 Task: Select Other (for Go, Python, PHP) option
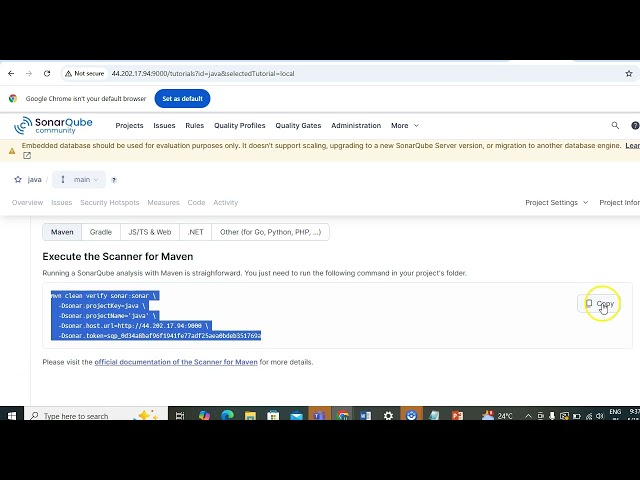click(270, 232)
